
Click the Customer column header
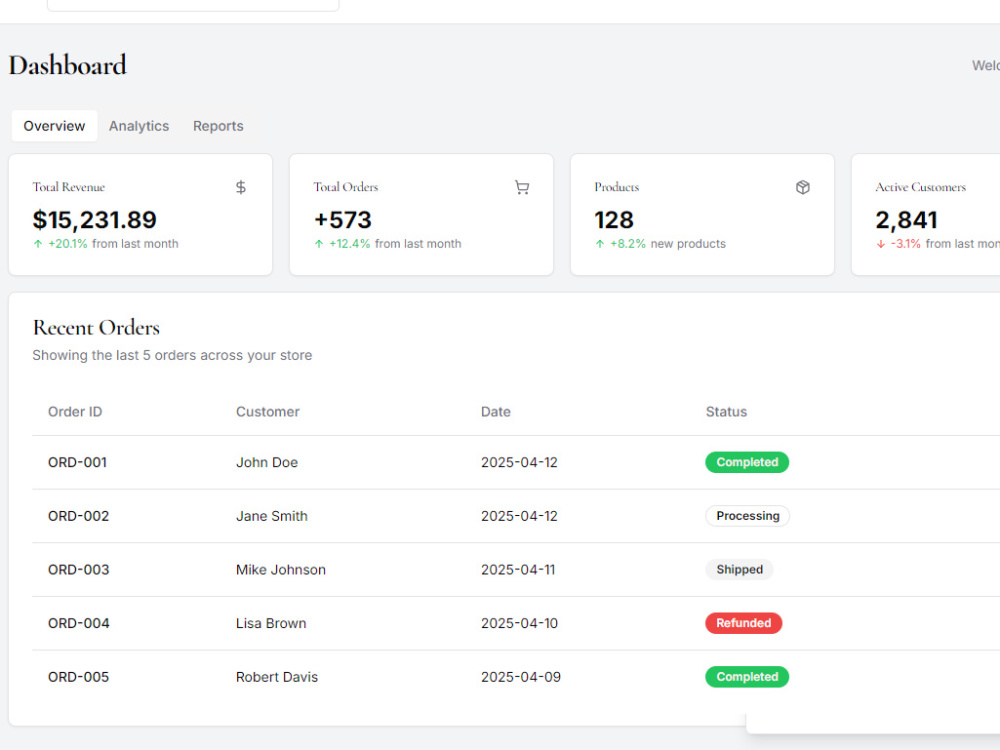[x=268, y=411]
